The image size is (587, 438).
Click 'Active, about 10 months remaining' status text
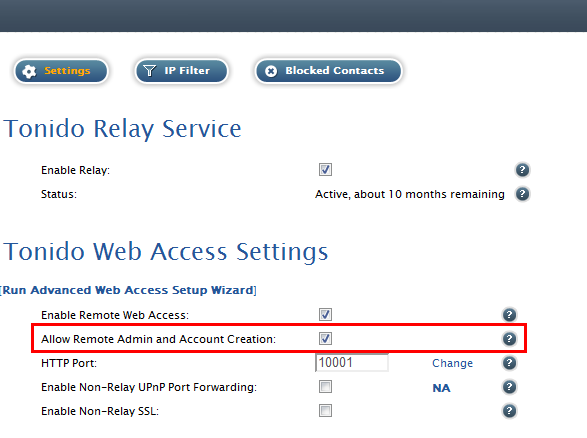tap(410, 194)
